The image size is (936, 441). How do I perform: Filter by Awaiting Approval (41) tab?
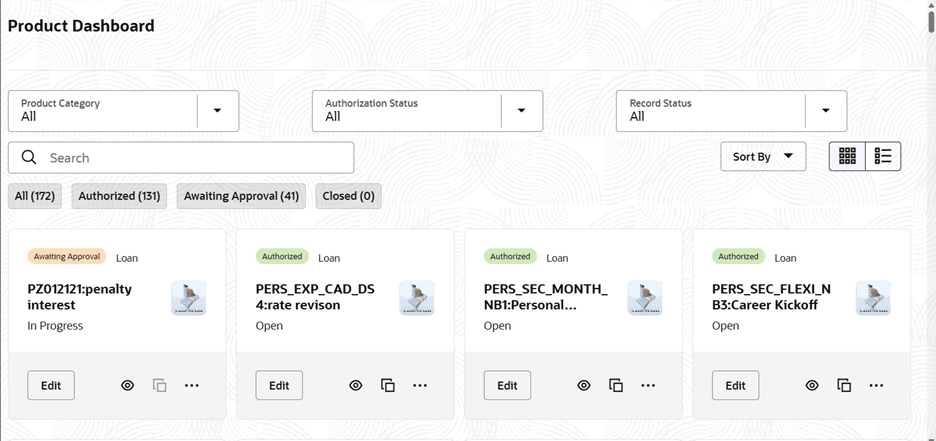click(x=241, y=196)
